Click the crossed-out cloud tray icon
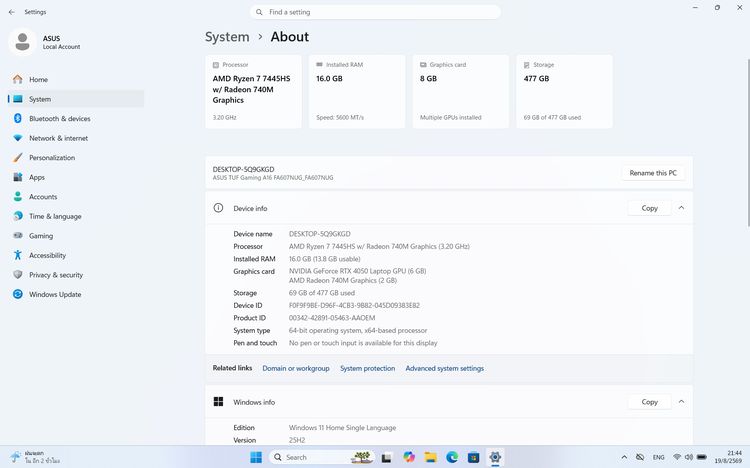Screen dimensions: 750x468 640,457
